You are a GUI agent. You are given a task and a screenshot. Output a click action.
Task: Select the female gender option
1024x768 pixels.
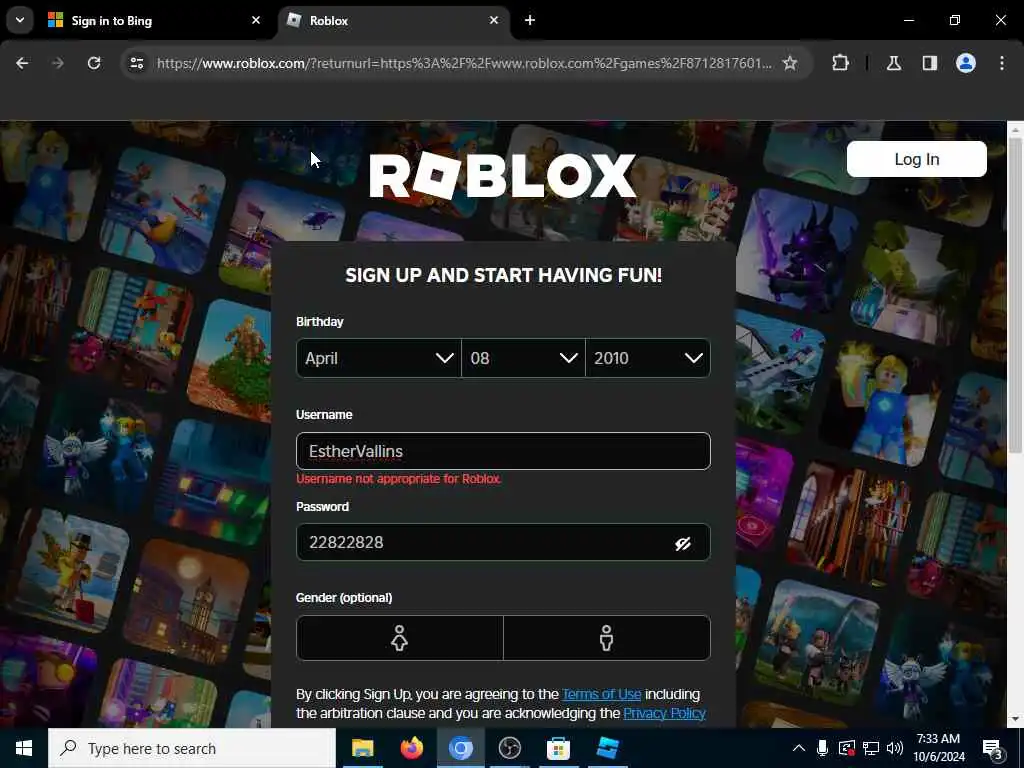pyautogui.click(x=400, y=638)
